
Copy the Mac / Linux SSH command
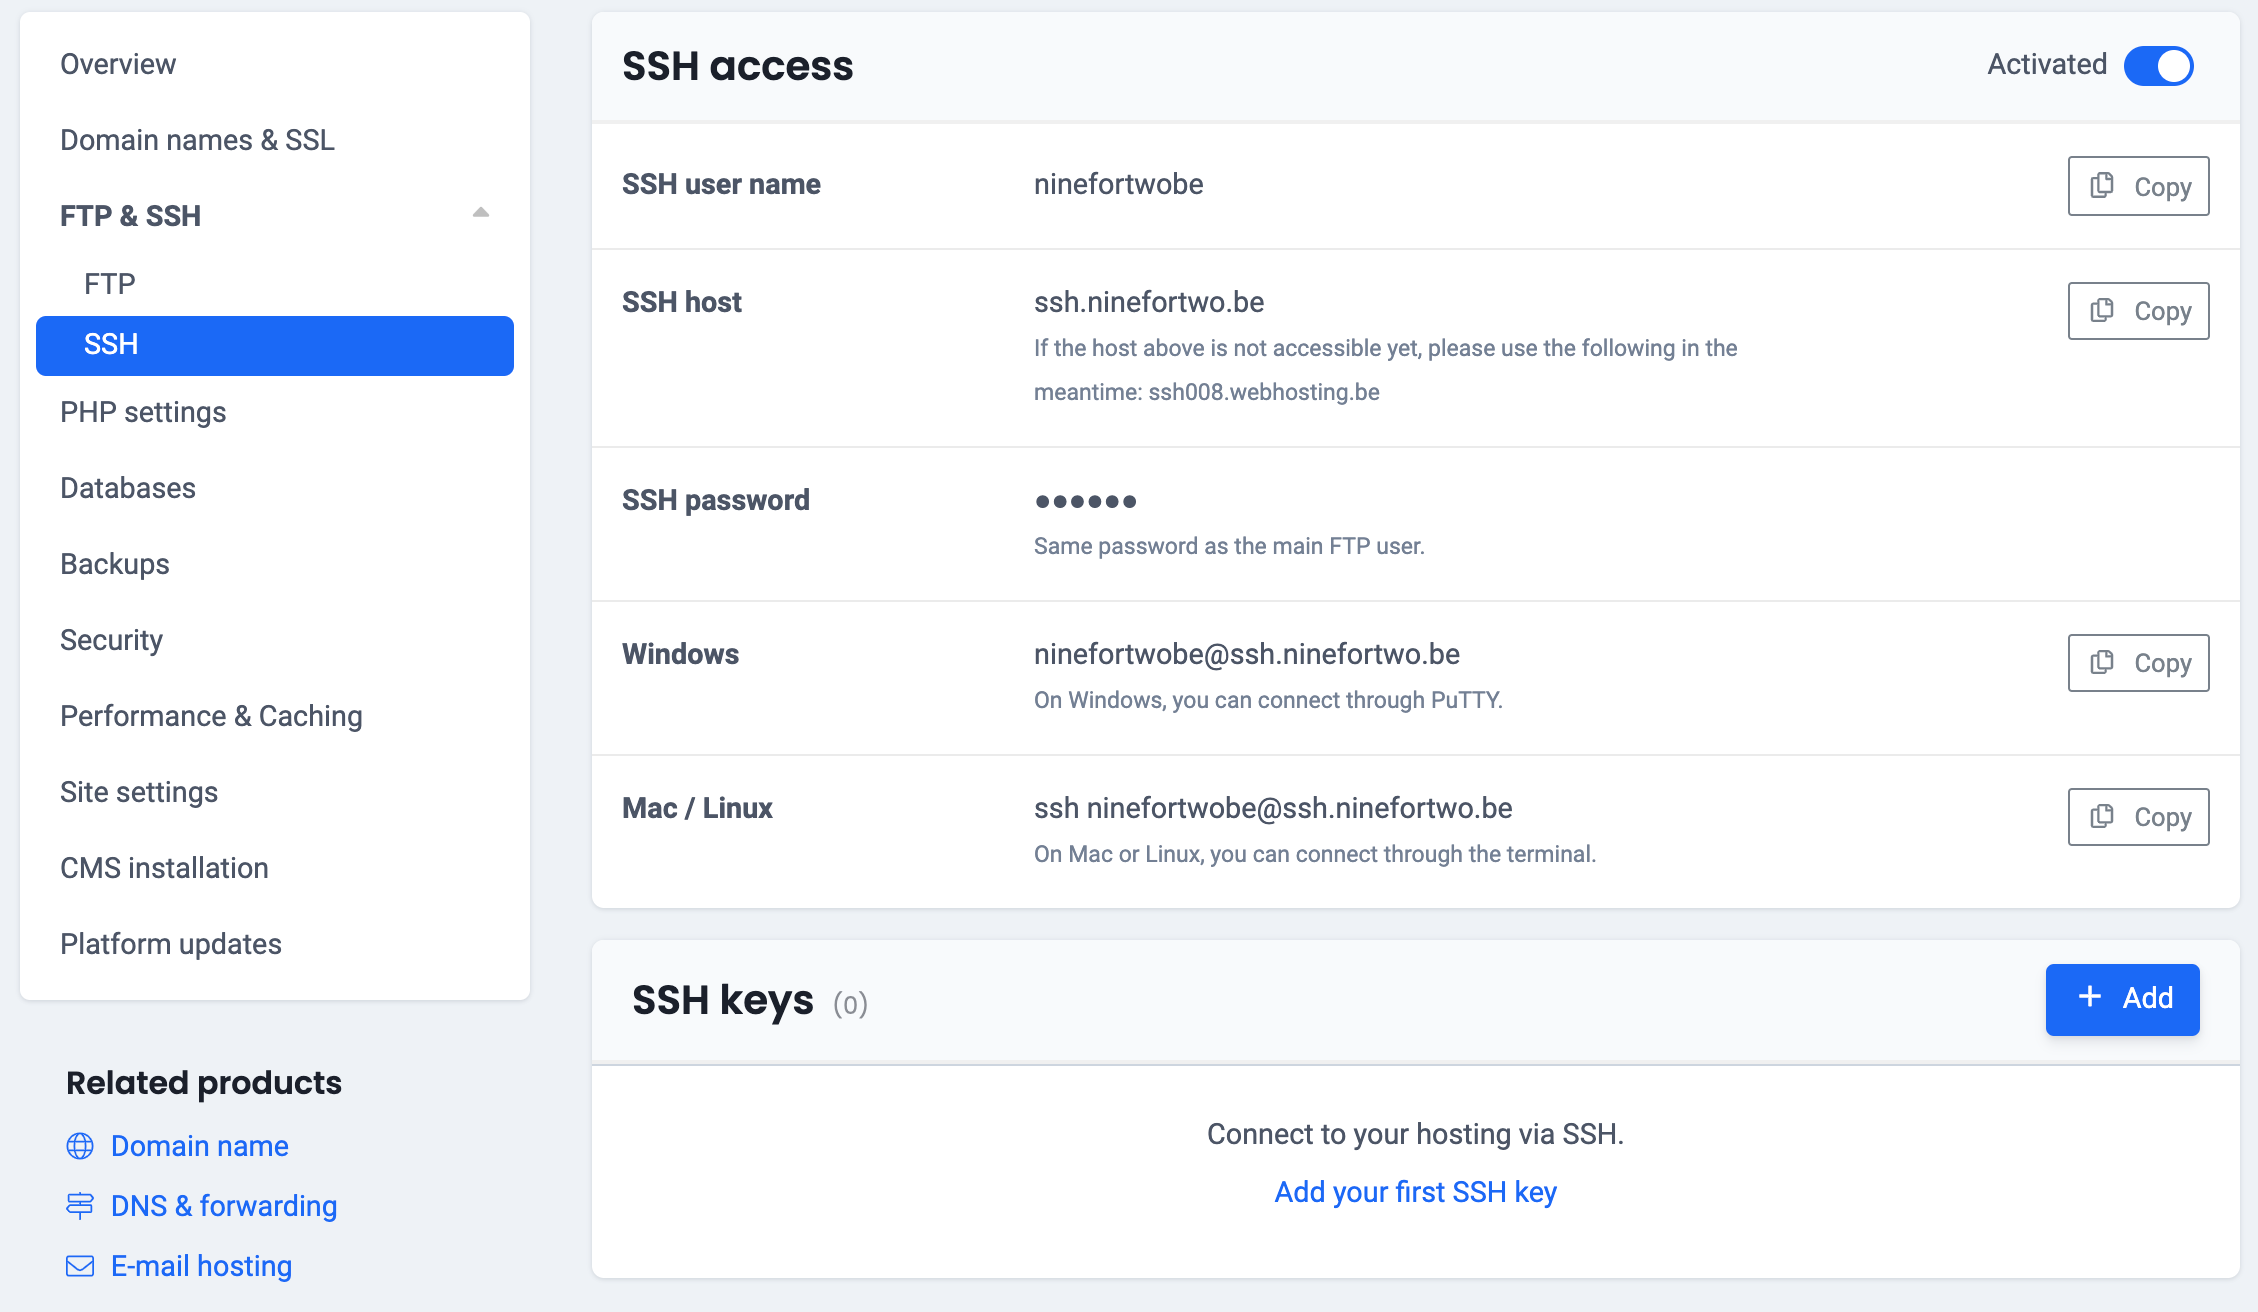tap(2137, 816)
